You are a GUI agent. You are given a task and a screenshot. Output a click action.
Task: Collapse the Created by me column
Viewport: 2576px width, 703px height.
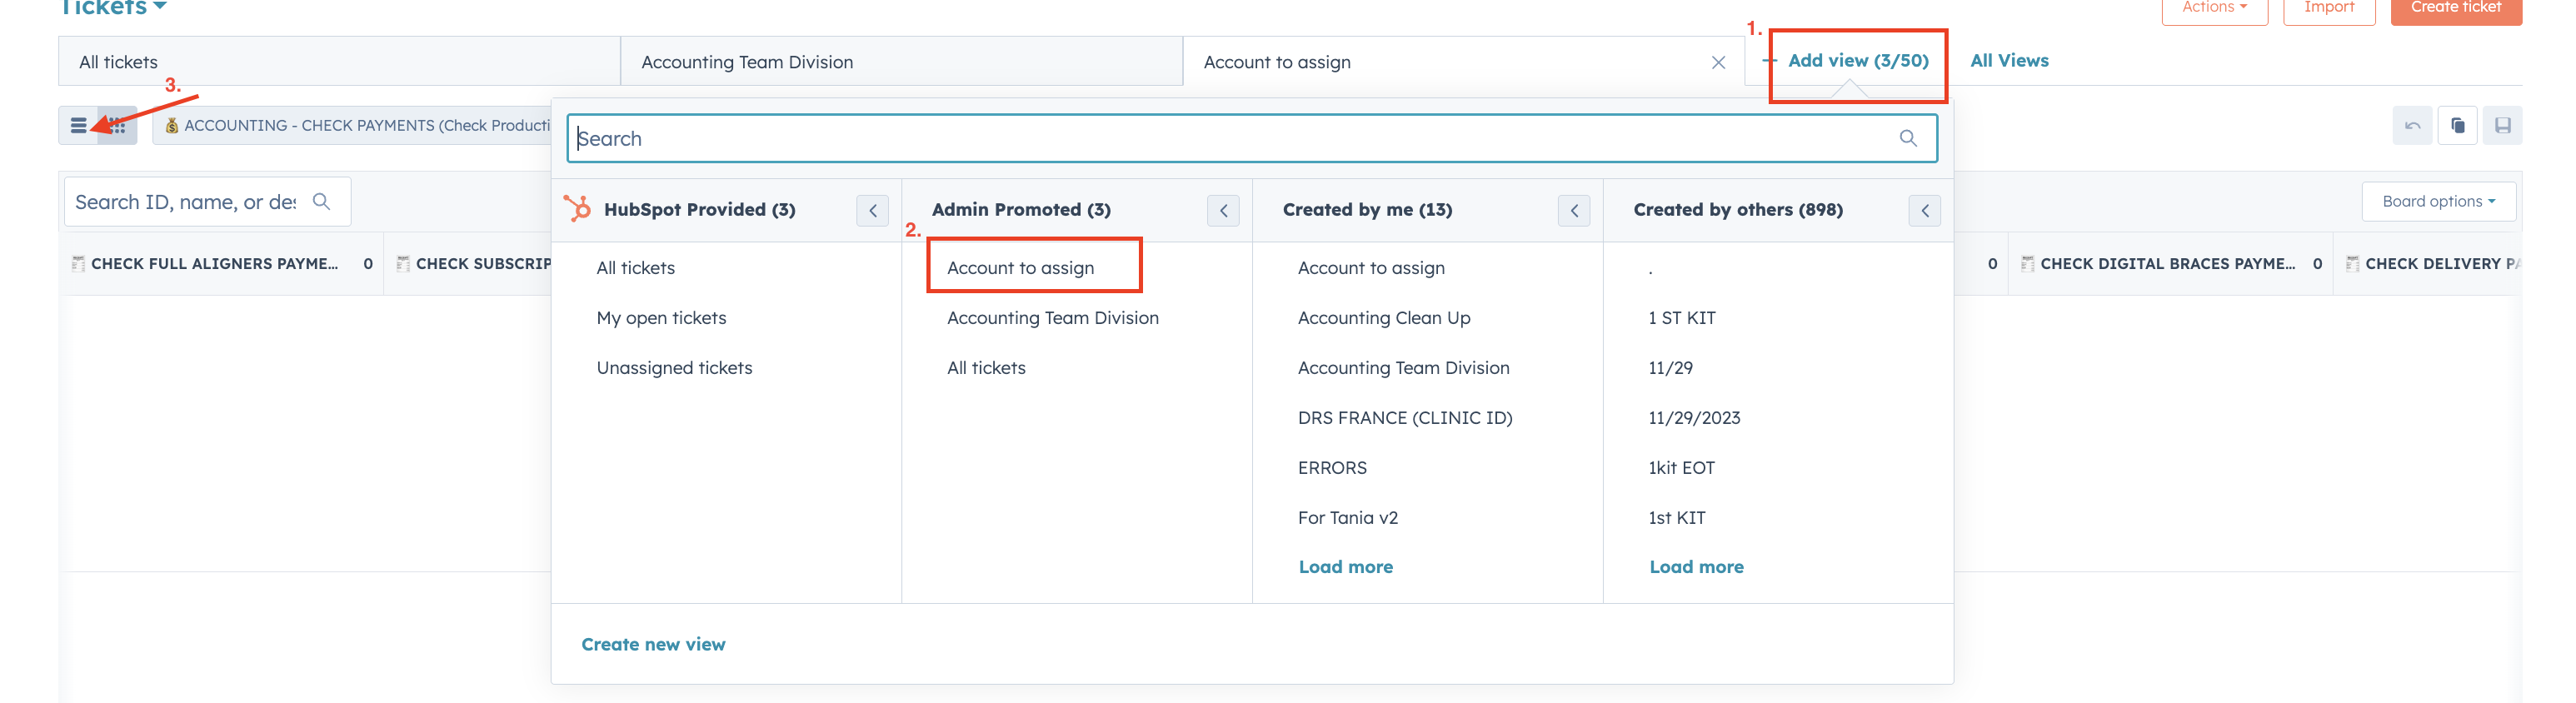pyautogui.click(x=1573, y=211)
